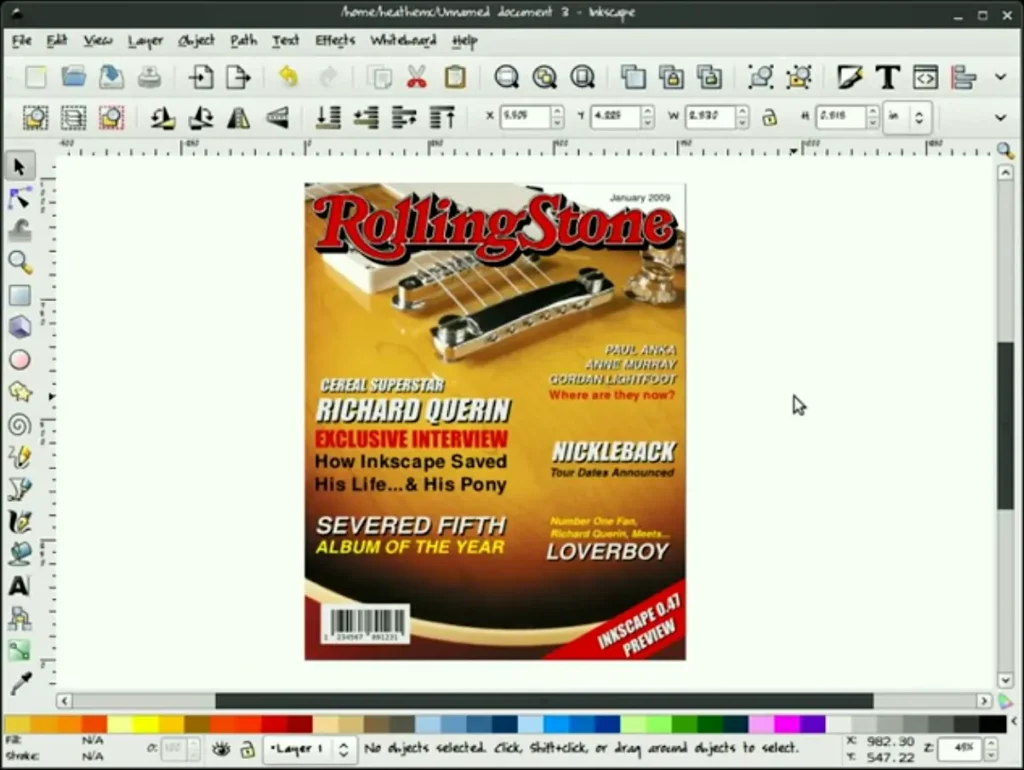The height and width of the screenshot is (770, 1024).
Task: Open the units dropdown showing in
Action: click(906, 118)
